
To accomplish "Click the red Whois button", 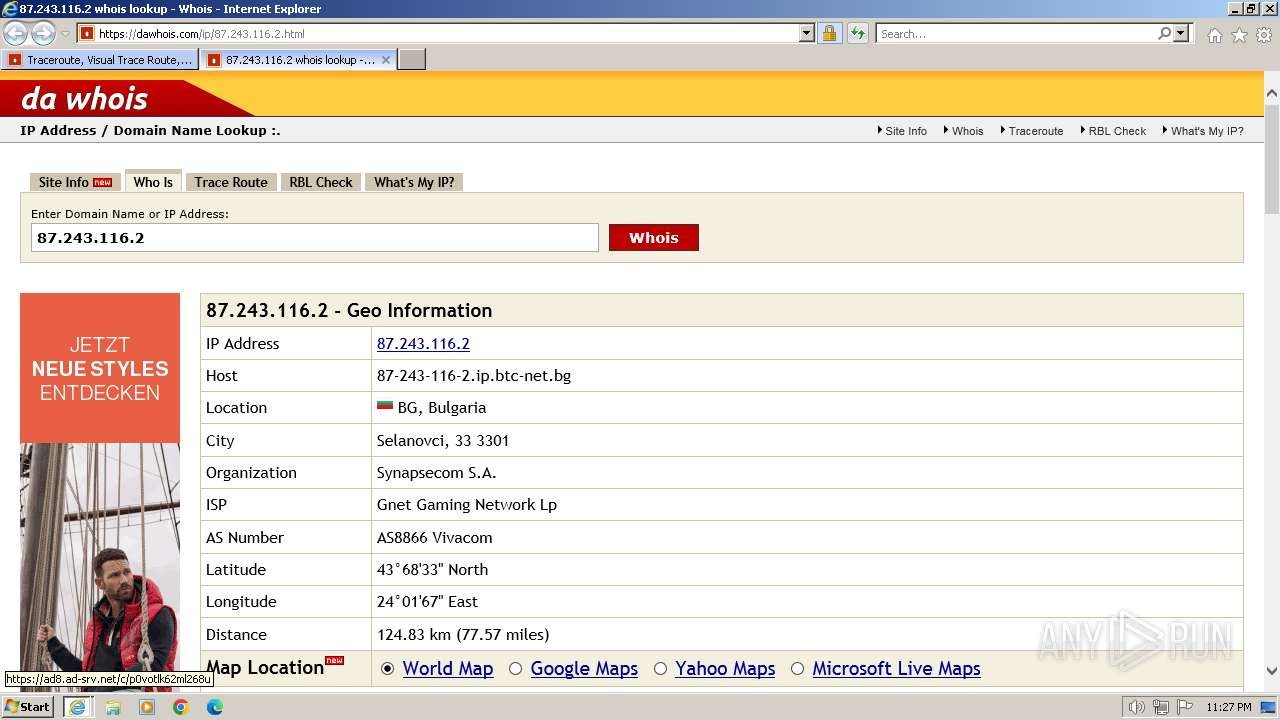I will [654, 237].
